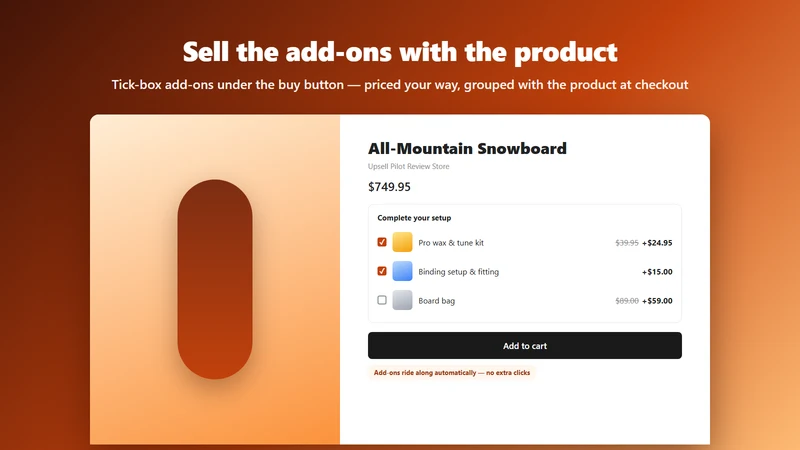Click the +$59.00 add-on price
The height and width of the screenshot is (450, 800).
[x=657, y=301]
